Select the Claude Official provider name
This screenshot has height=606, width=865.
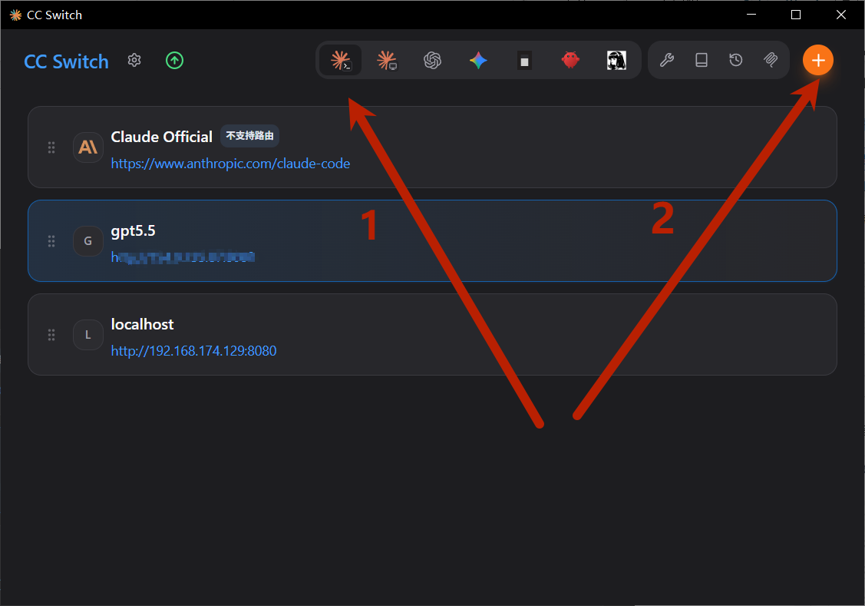tap(162, 137)
